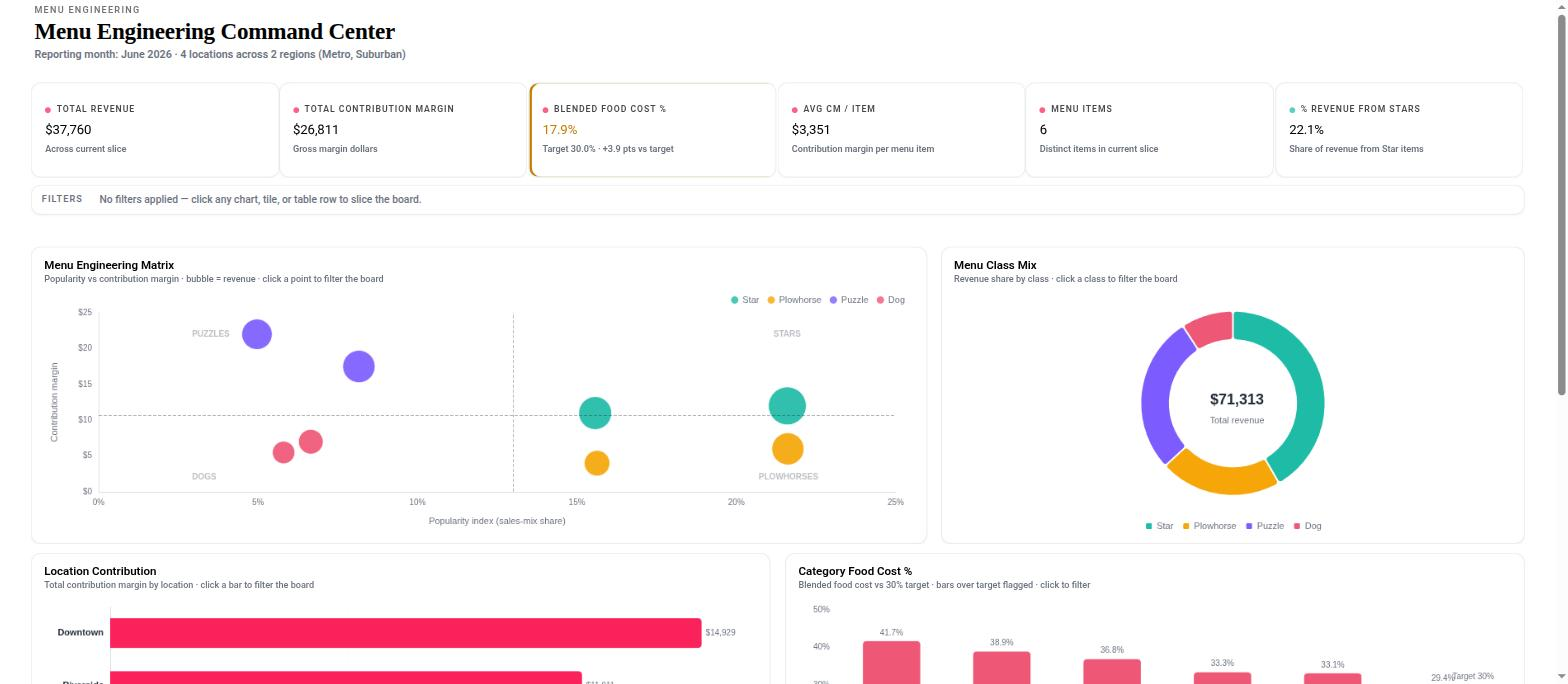
Task: Click the Category Food Cost % title
Action: click(x=855, y=571)
